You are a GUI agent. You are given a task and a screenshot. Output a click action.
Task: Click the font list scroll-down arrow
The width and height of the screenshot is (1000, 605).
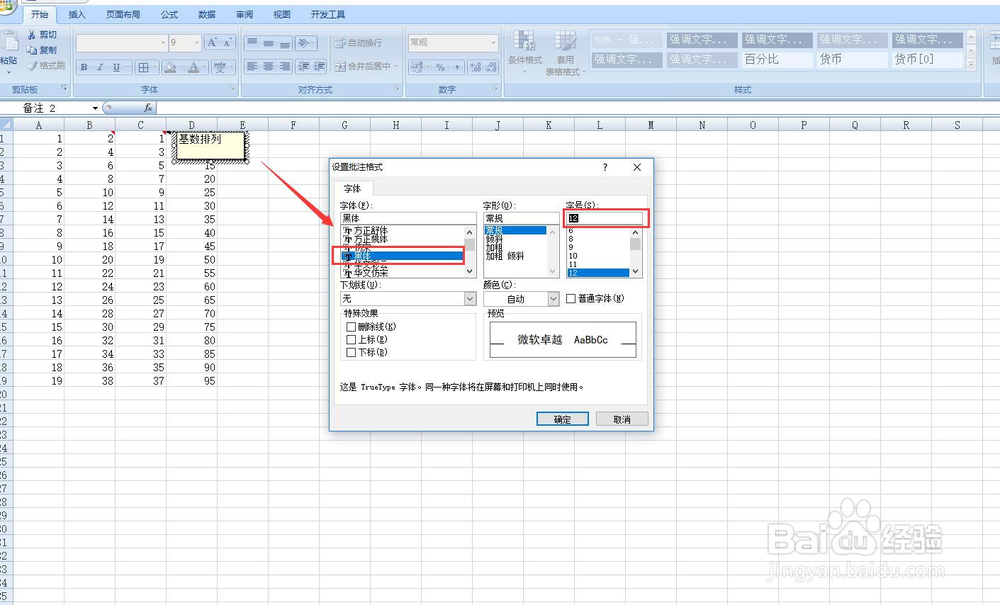click(470, 271)
